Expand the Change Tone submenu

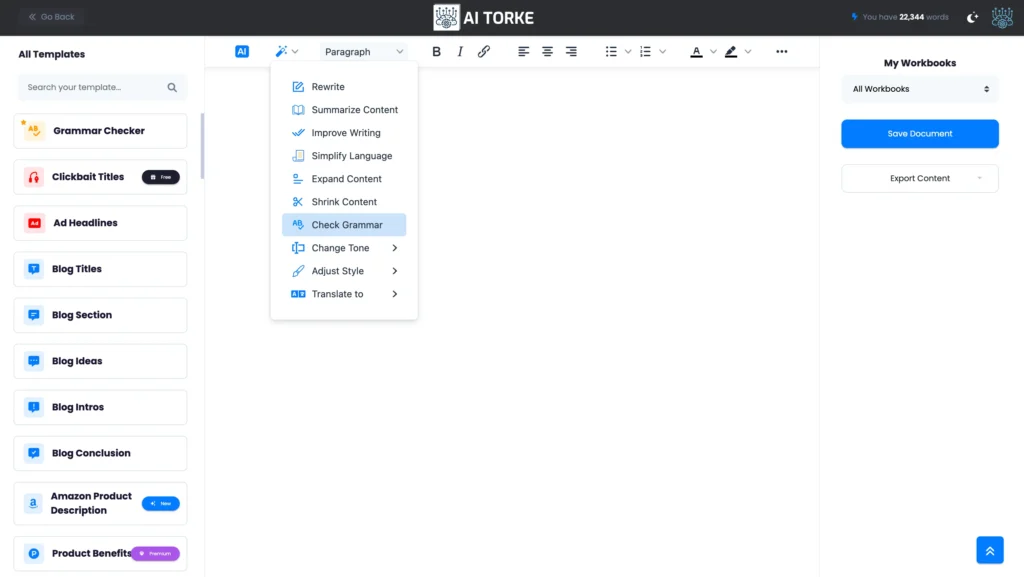click(x=341, y=247)
